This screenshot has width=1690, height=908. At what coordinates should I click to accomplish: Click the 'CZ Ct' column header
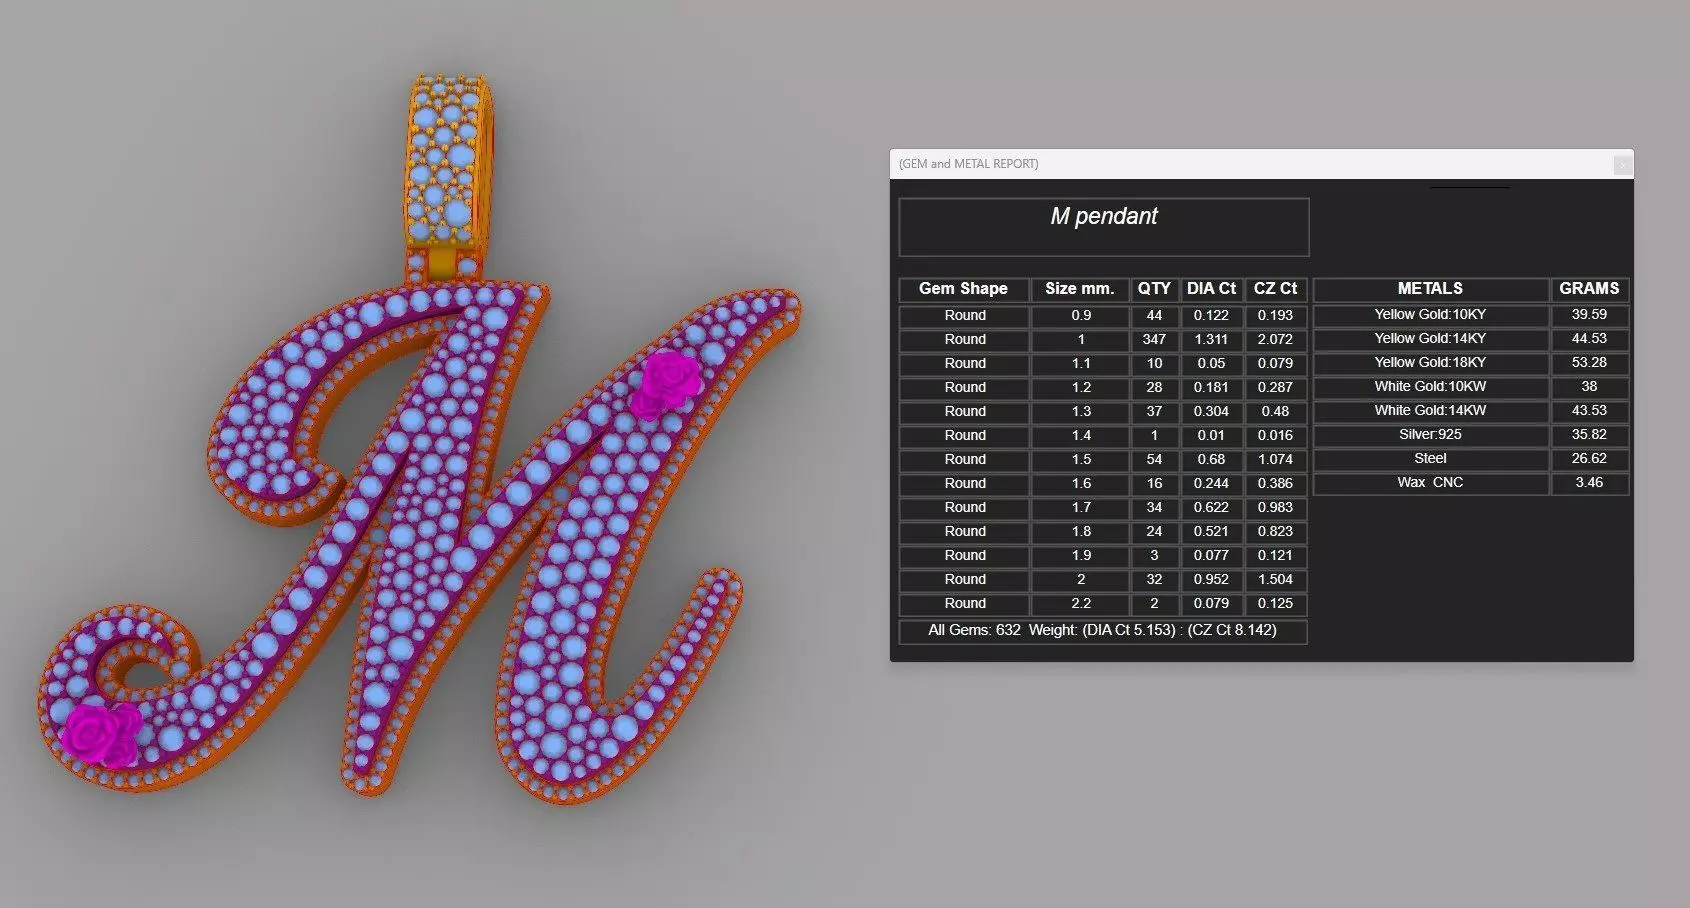point(1276,289)
